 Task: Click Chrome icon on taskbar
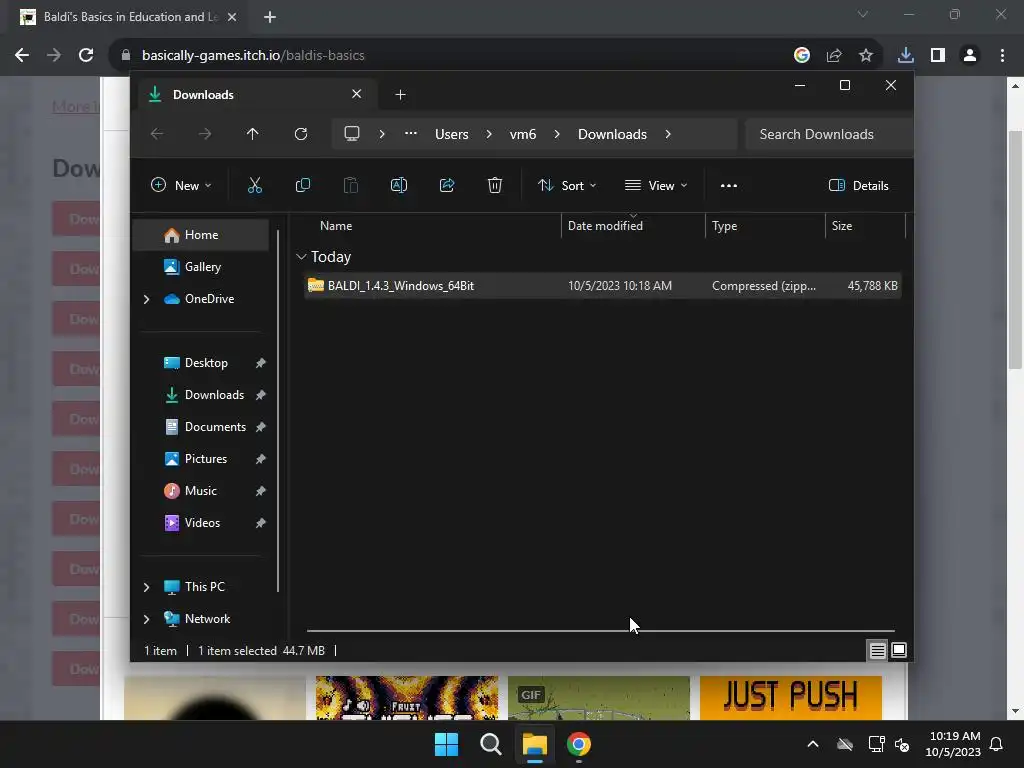click(579, 744)
